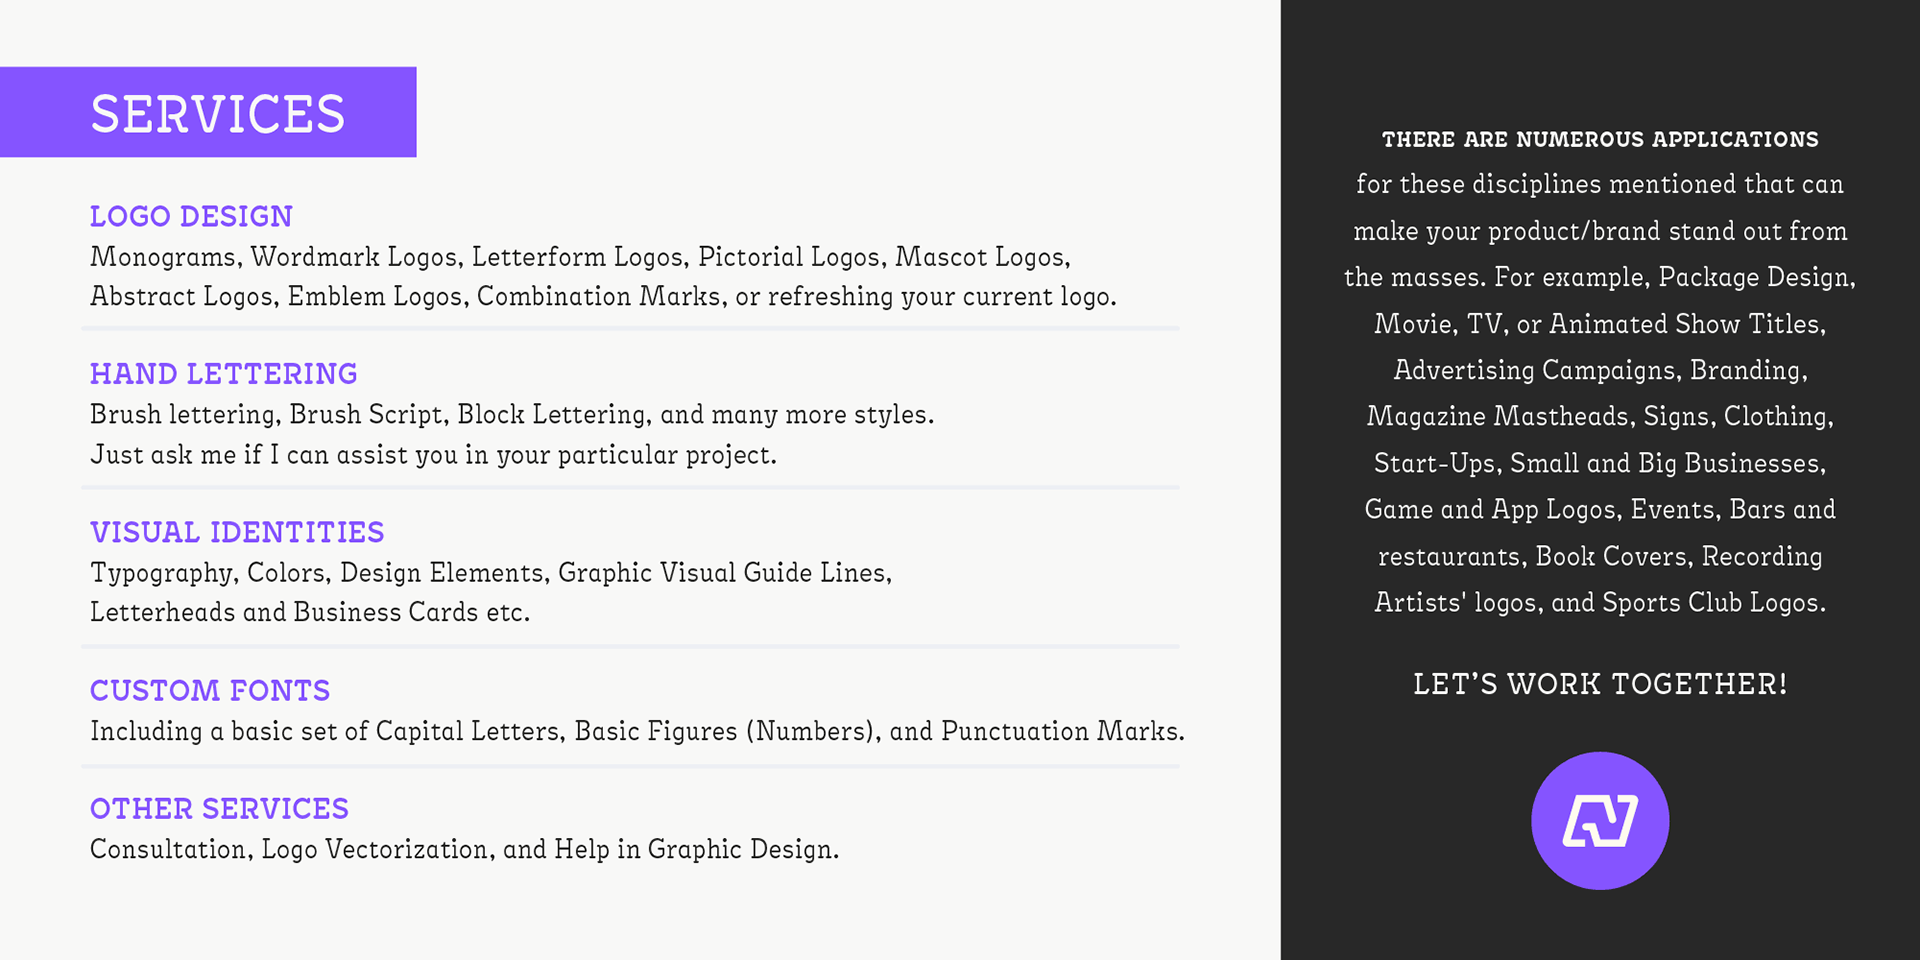Click the Abstract Logos, Emblem Logos line
The width and height of the screenshot is (1920, 960).
[603, 297]
